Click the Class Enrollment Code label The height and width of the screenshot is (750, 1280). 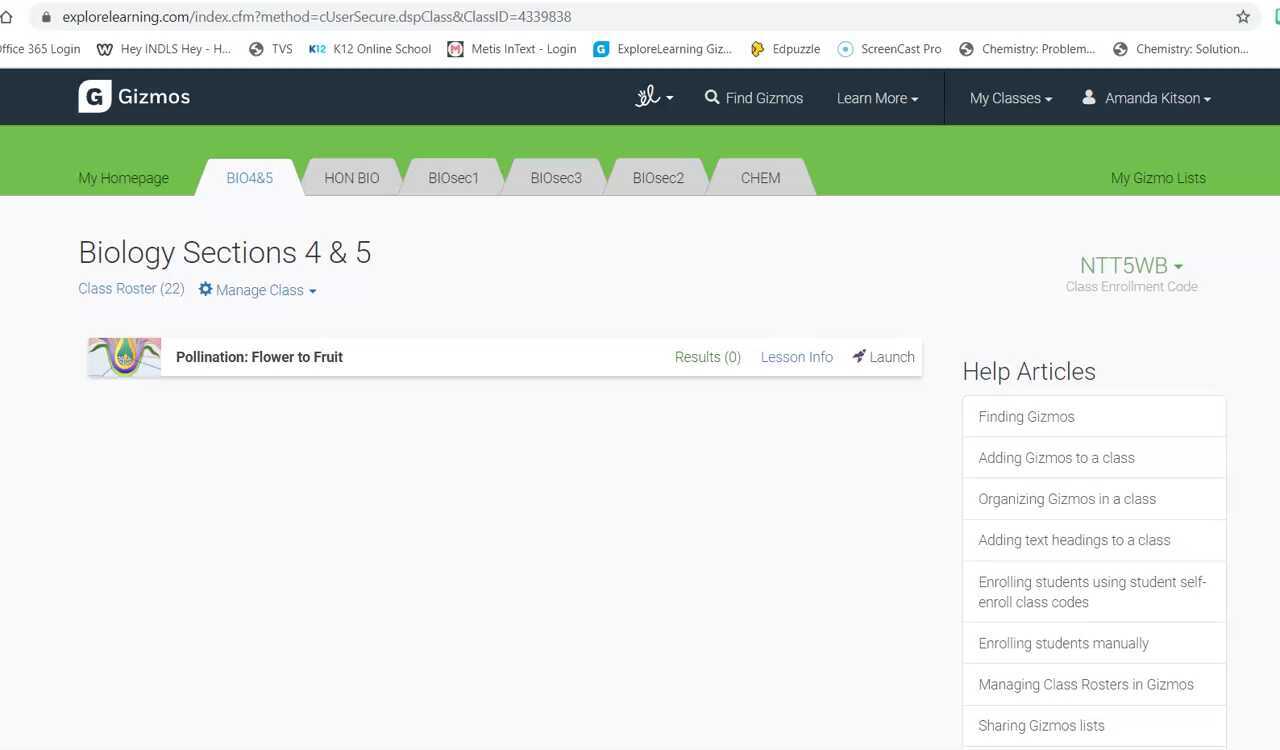coord(1131,287)
